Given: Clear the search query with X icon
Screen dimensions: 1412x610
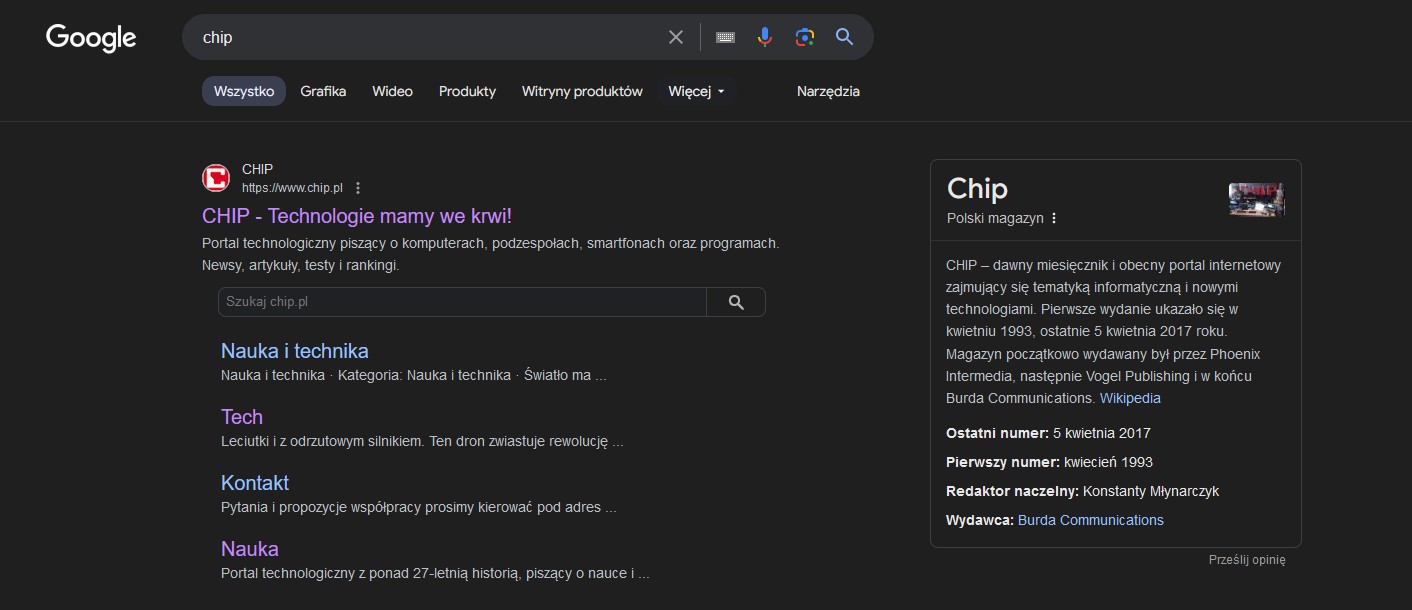Looking at the screenshot, I should (676, 37).
